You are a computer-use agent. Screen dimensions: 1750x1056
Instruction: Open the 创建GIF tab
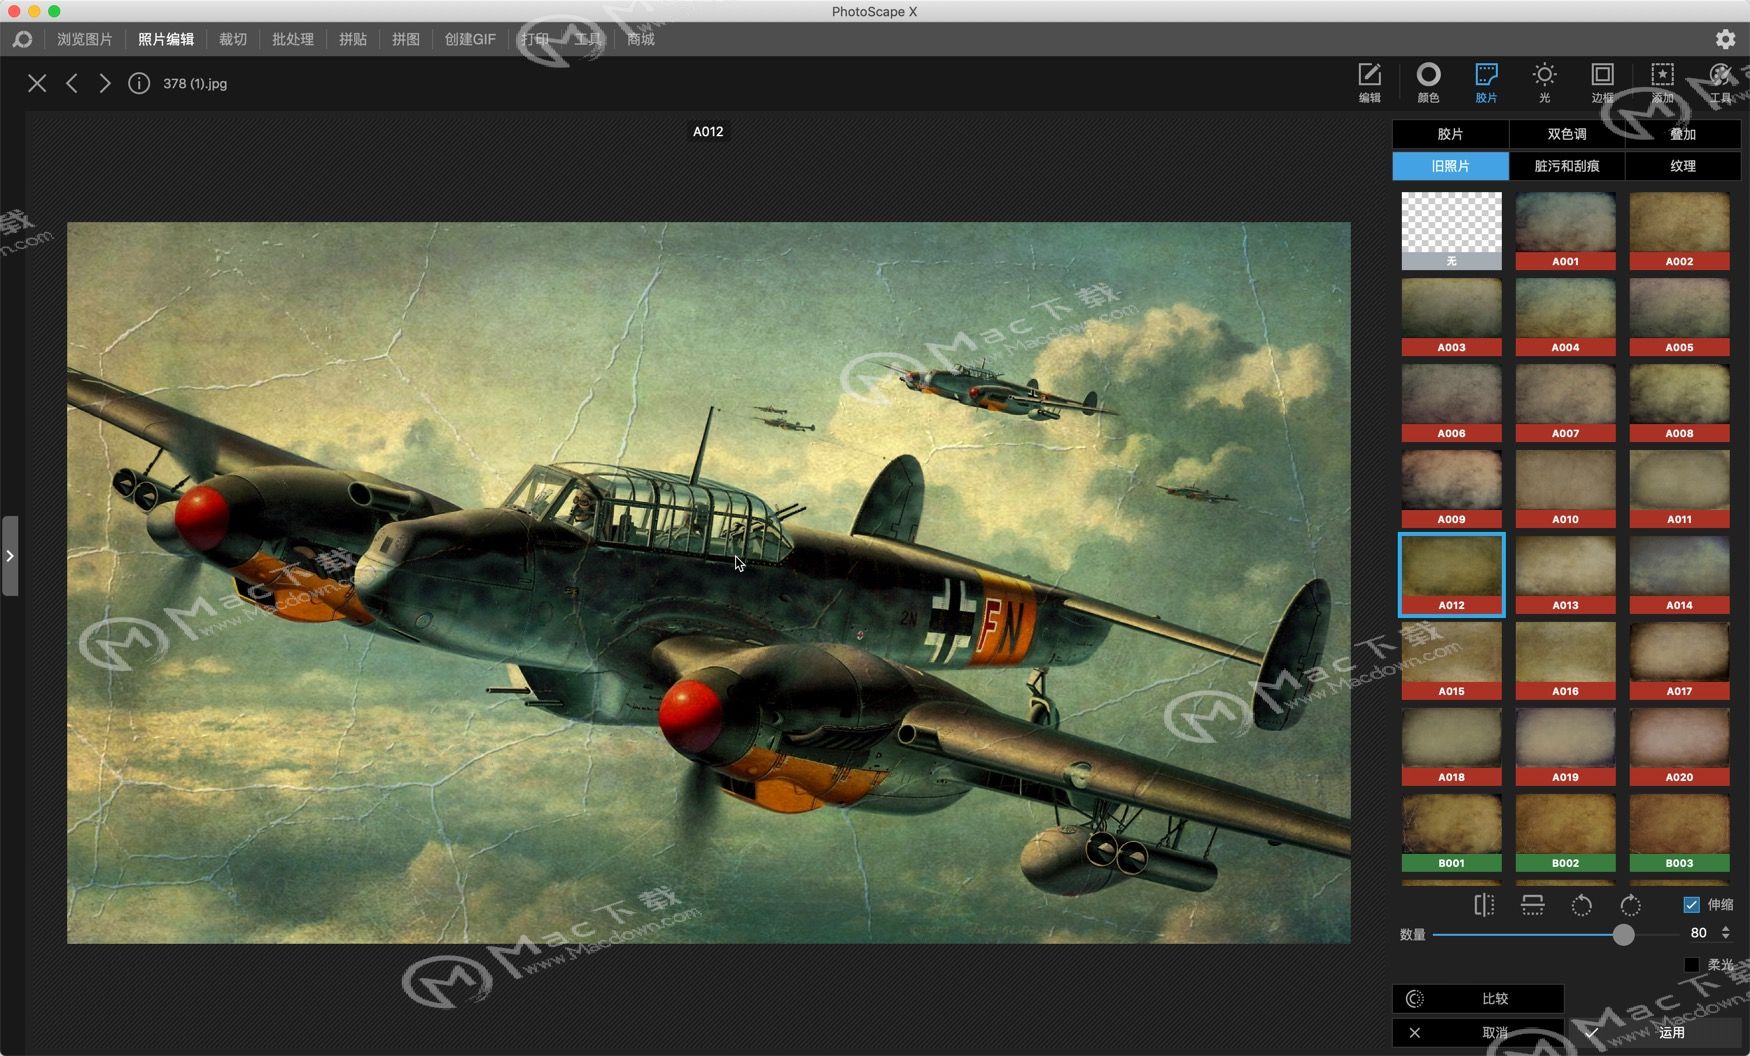point(470,39)
